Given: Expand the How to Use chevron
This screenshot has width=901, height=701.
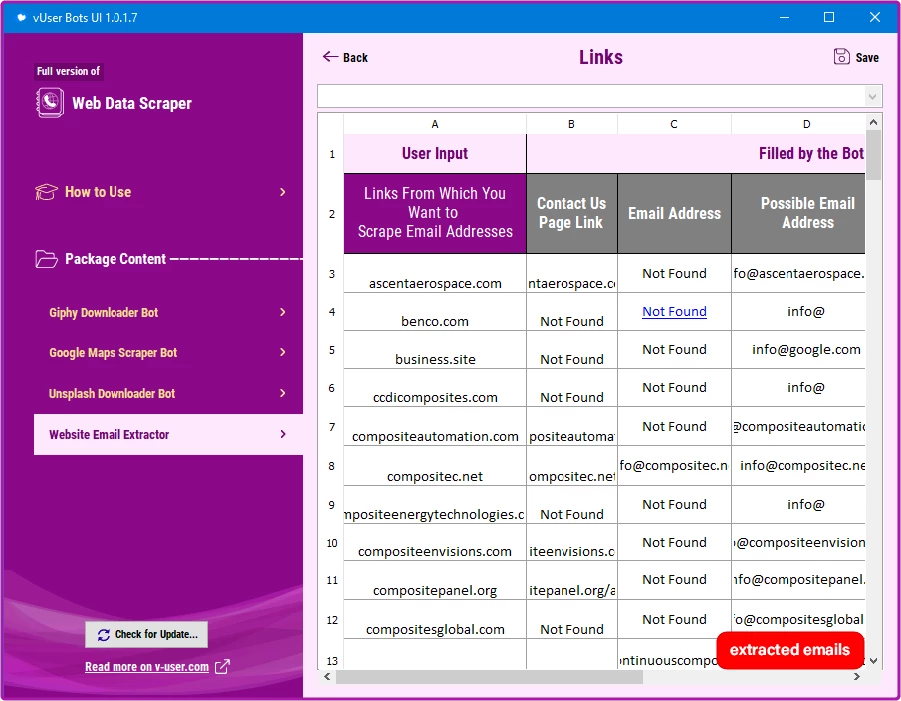Looking at the screenshot, I should [282, 192].
